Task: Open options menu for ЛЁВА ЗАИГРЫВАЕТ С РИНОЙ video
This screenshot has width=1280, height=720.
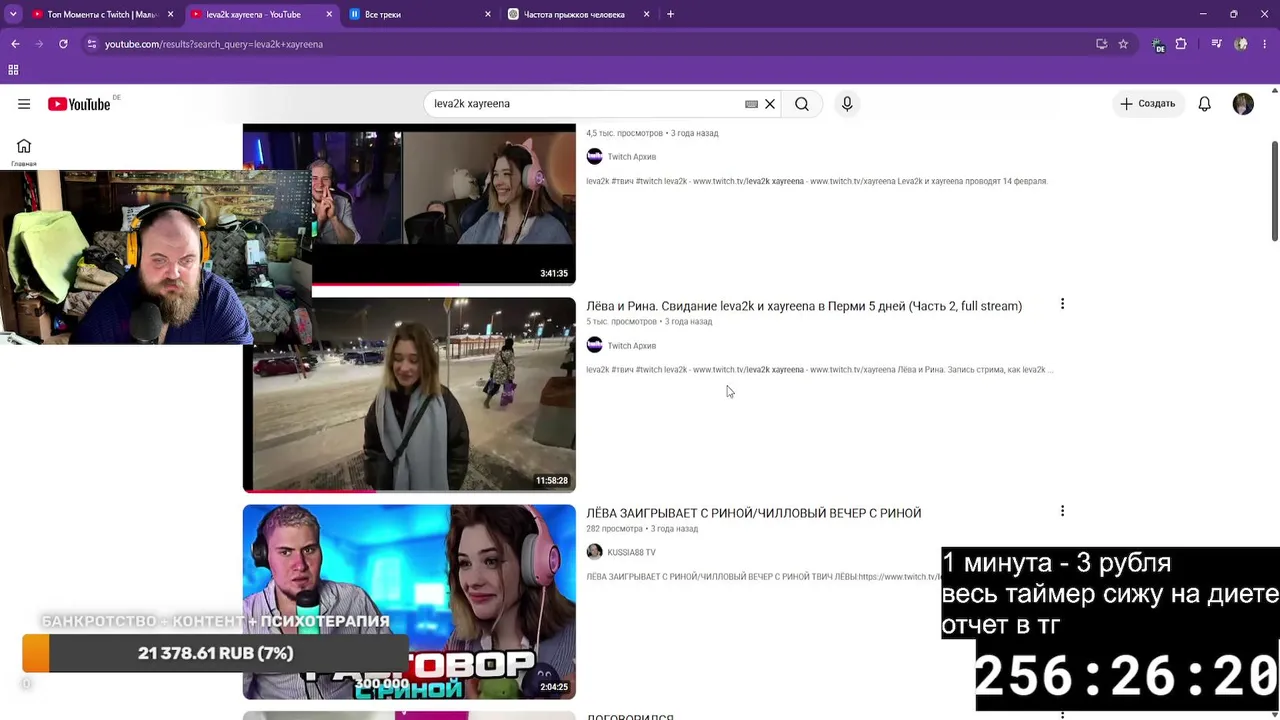Action: click(1062, 511)
